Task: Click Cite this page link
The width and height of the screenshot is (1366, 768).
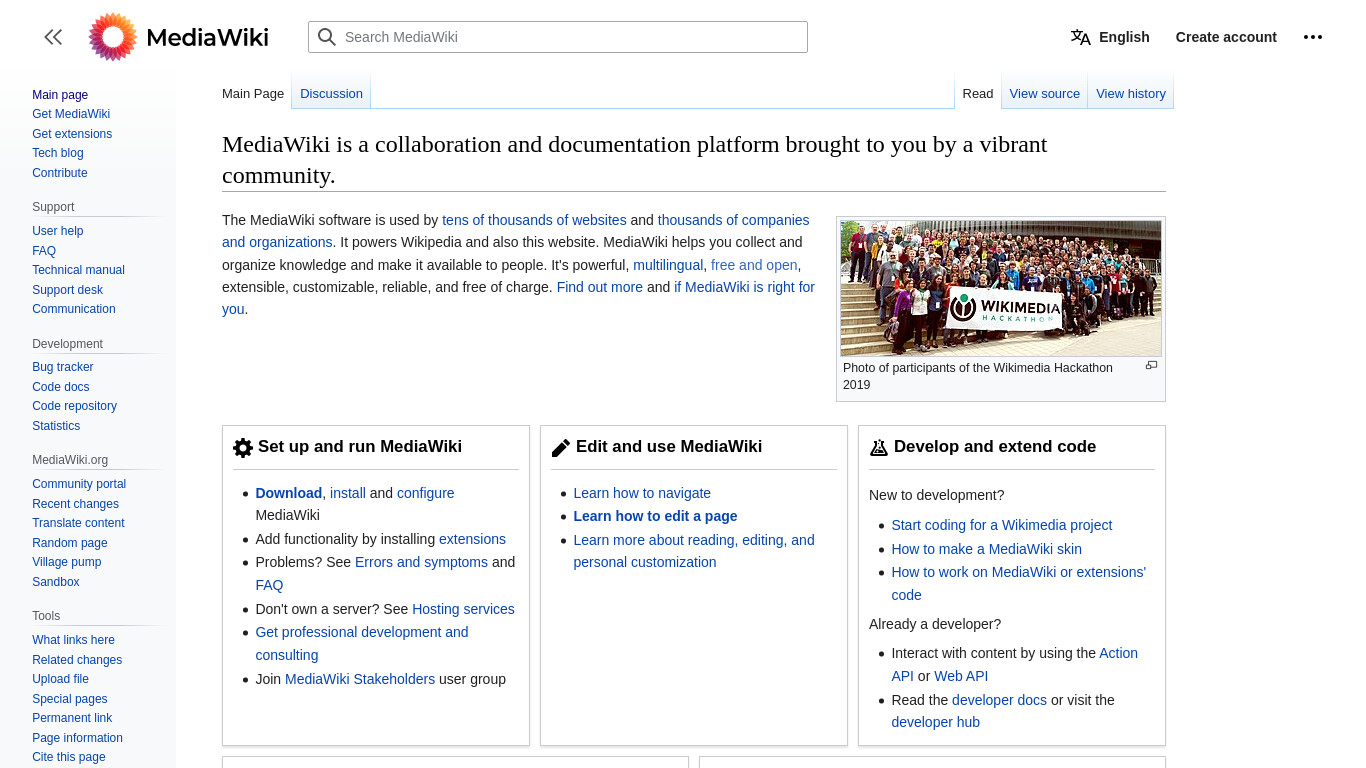Action: 69,757
